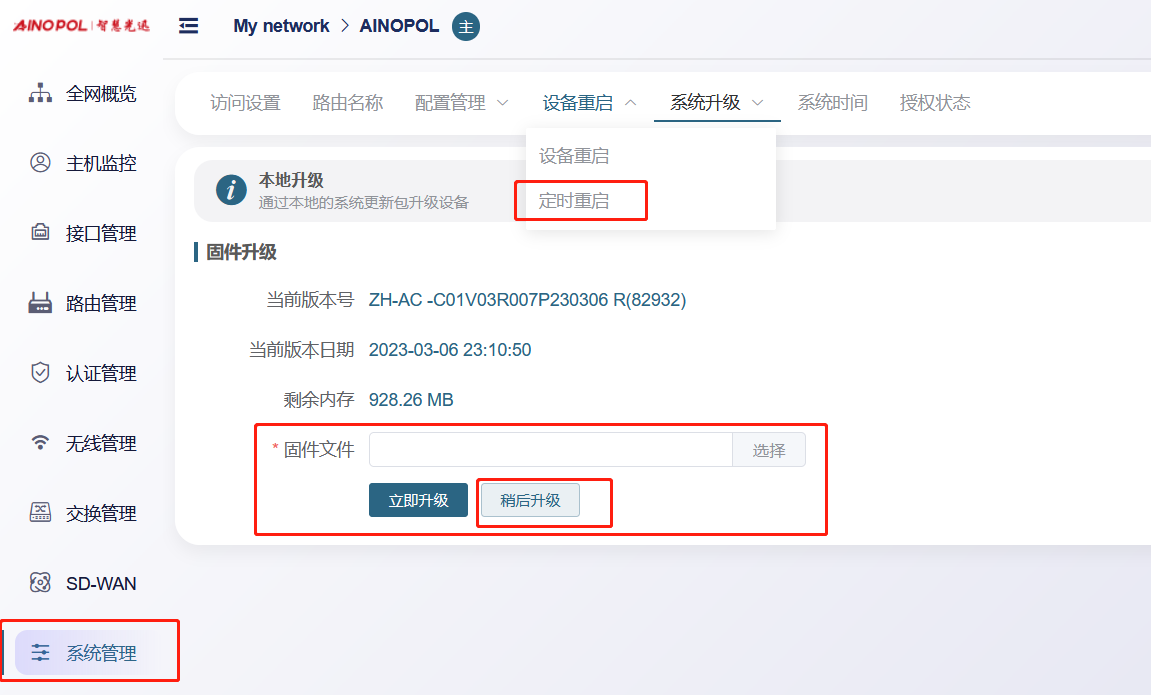This screenshot has height=695, width=1151.
Task: Choose 设备重启 option in dropdown list
Action: click(x=574, y=156)
